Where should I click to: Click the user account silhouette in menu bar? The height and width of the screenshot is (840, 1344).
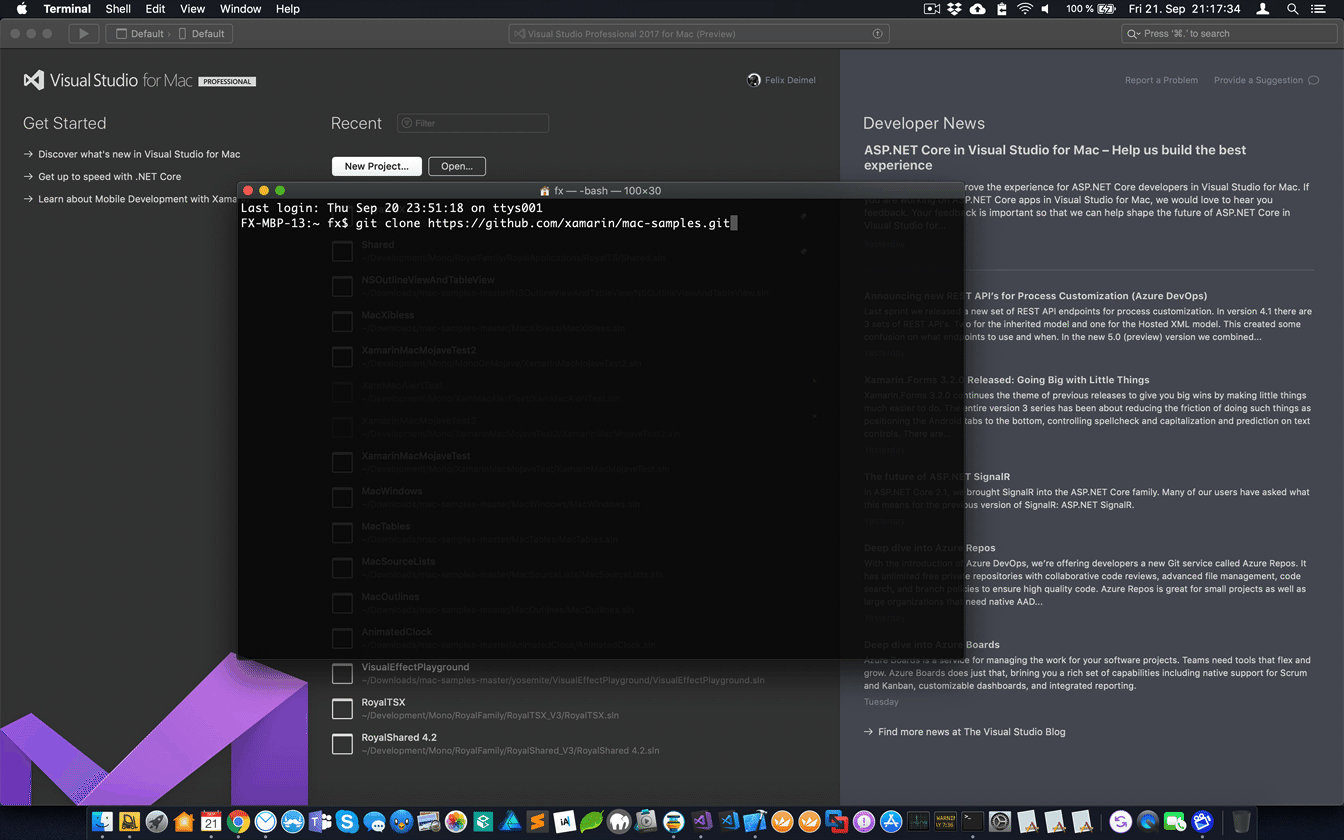coord(1262,9)
